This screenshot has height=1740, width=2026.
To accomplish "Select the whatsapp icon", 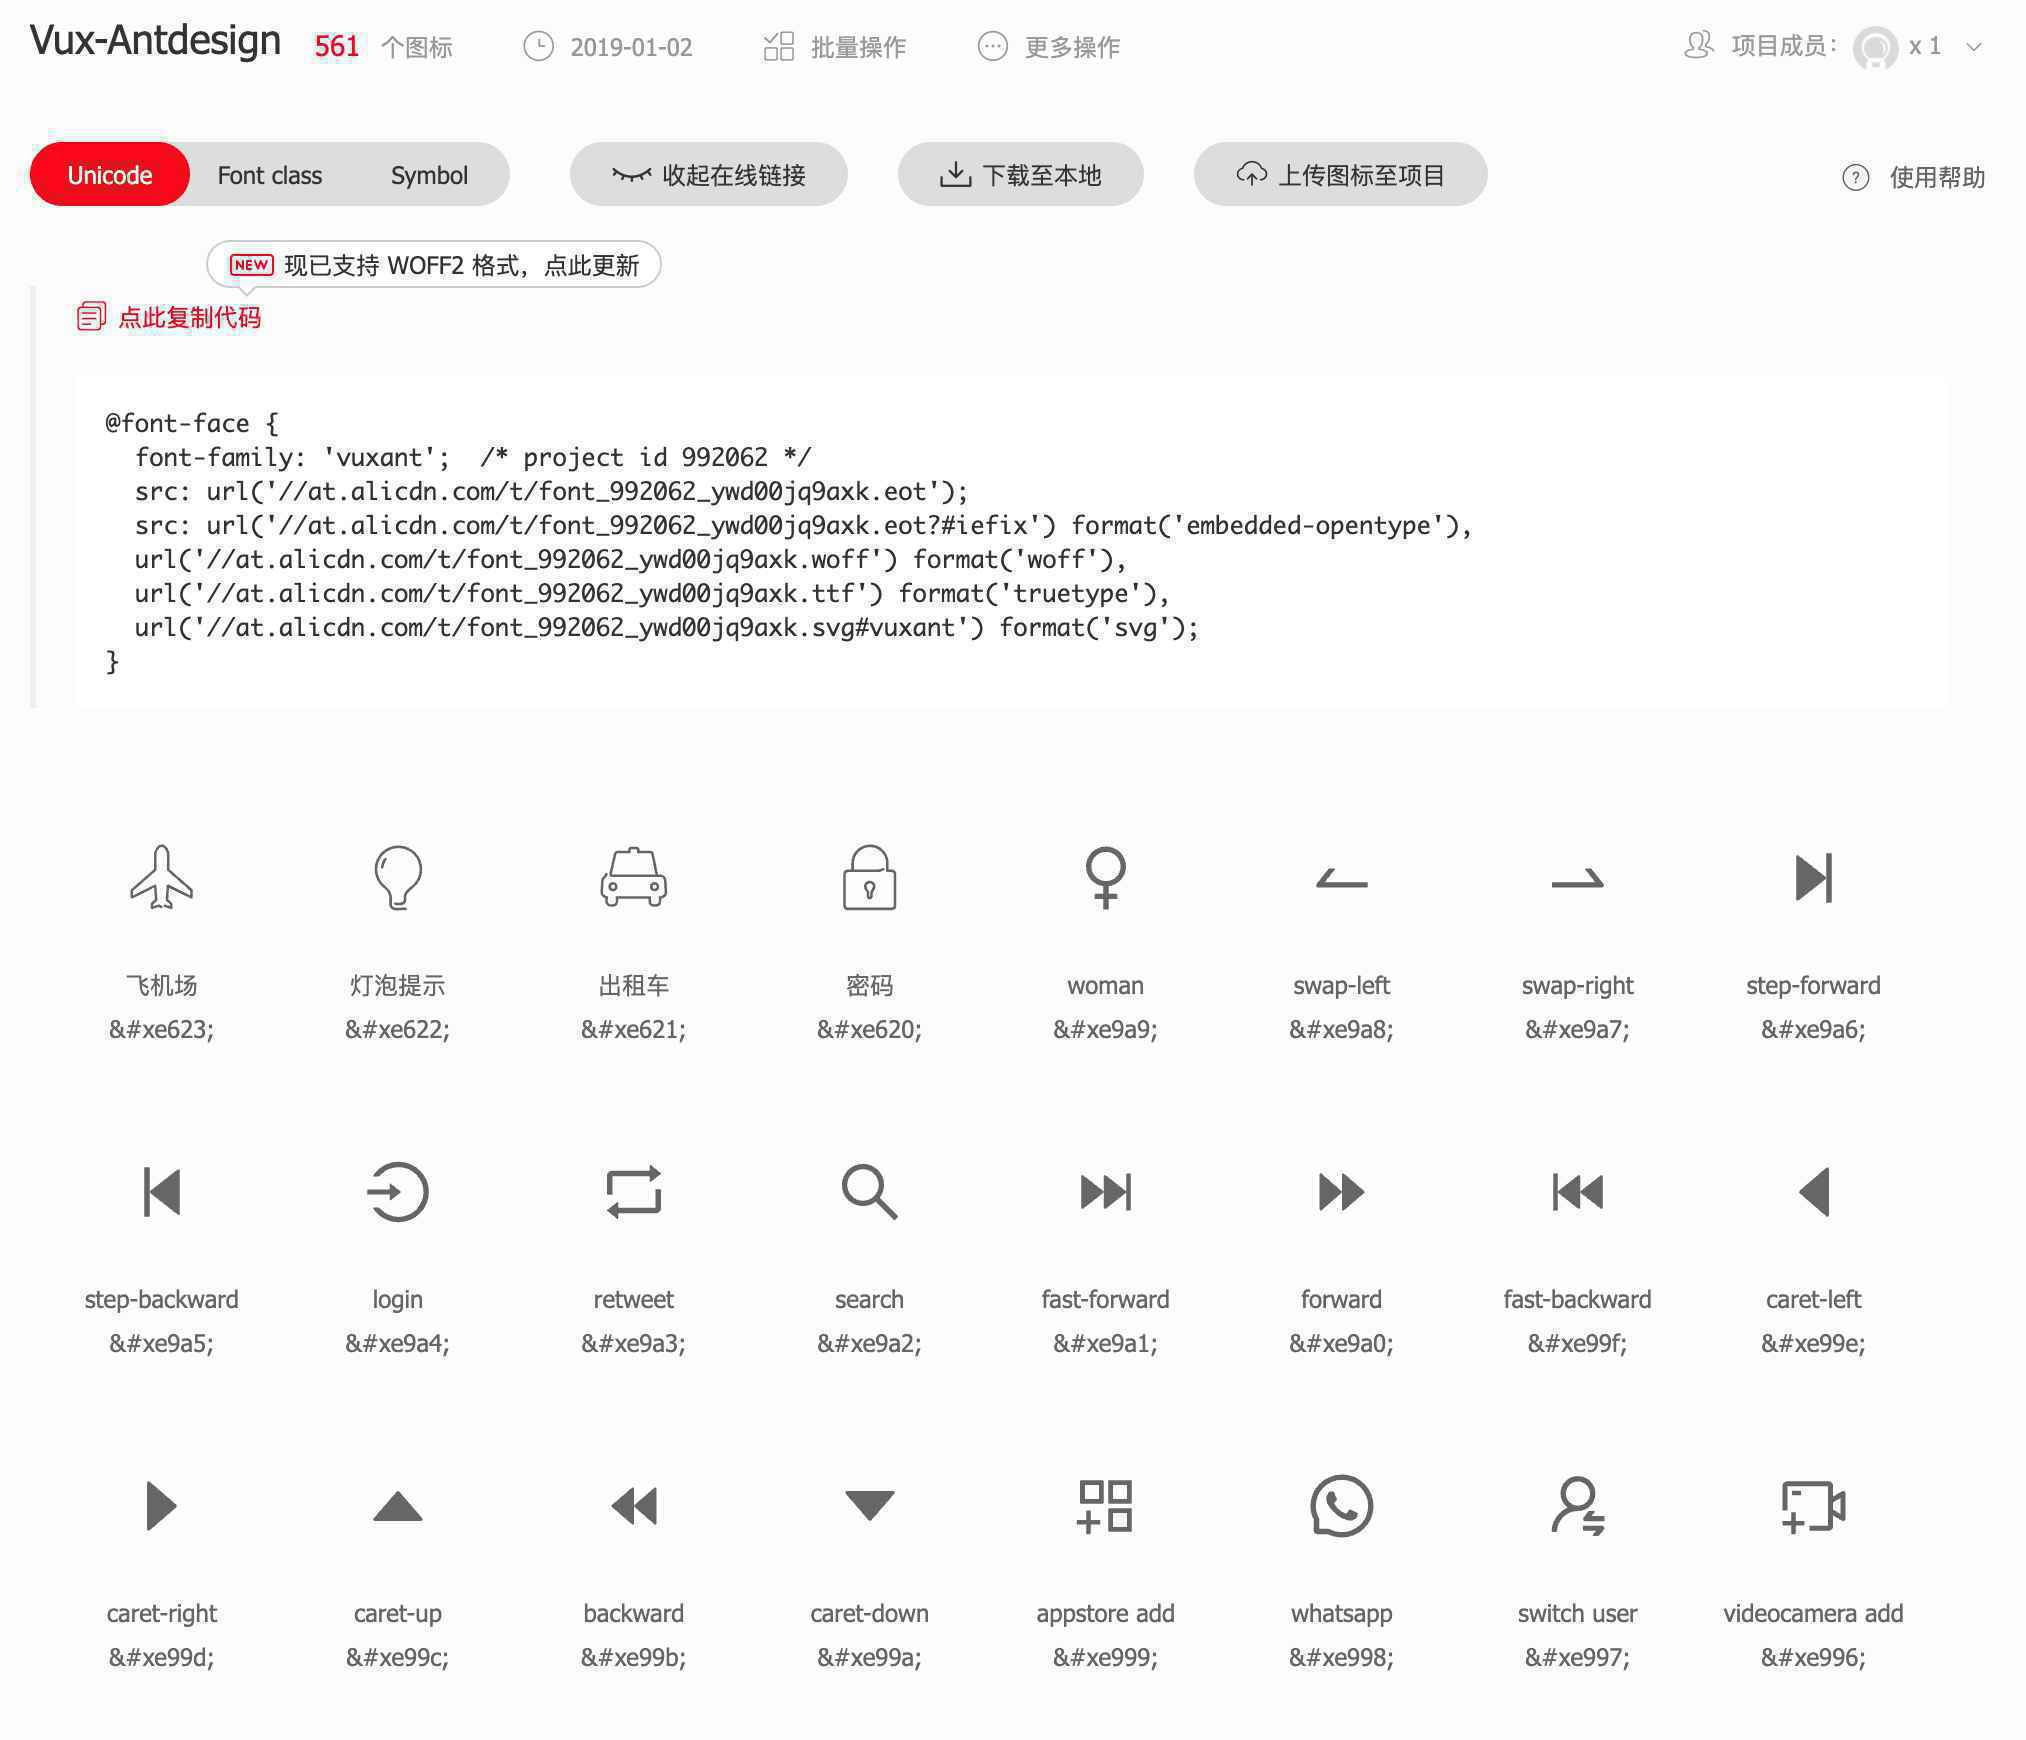I will point(1341,1505).
